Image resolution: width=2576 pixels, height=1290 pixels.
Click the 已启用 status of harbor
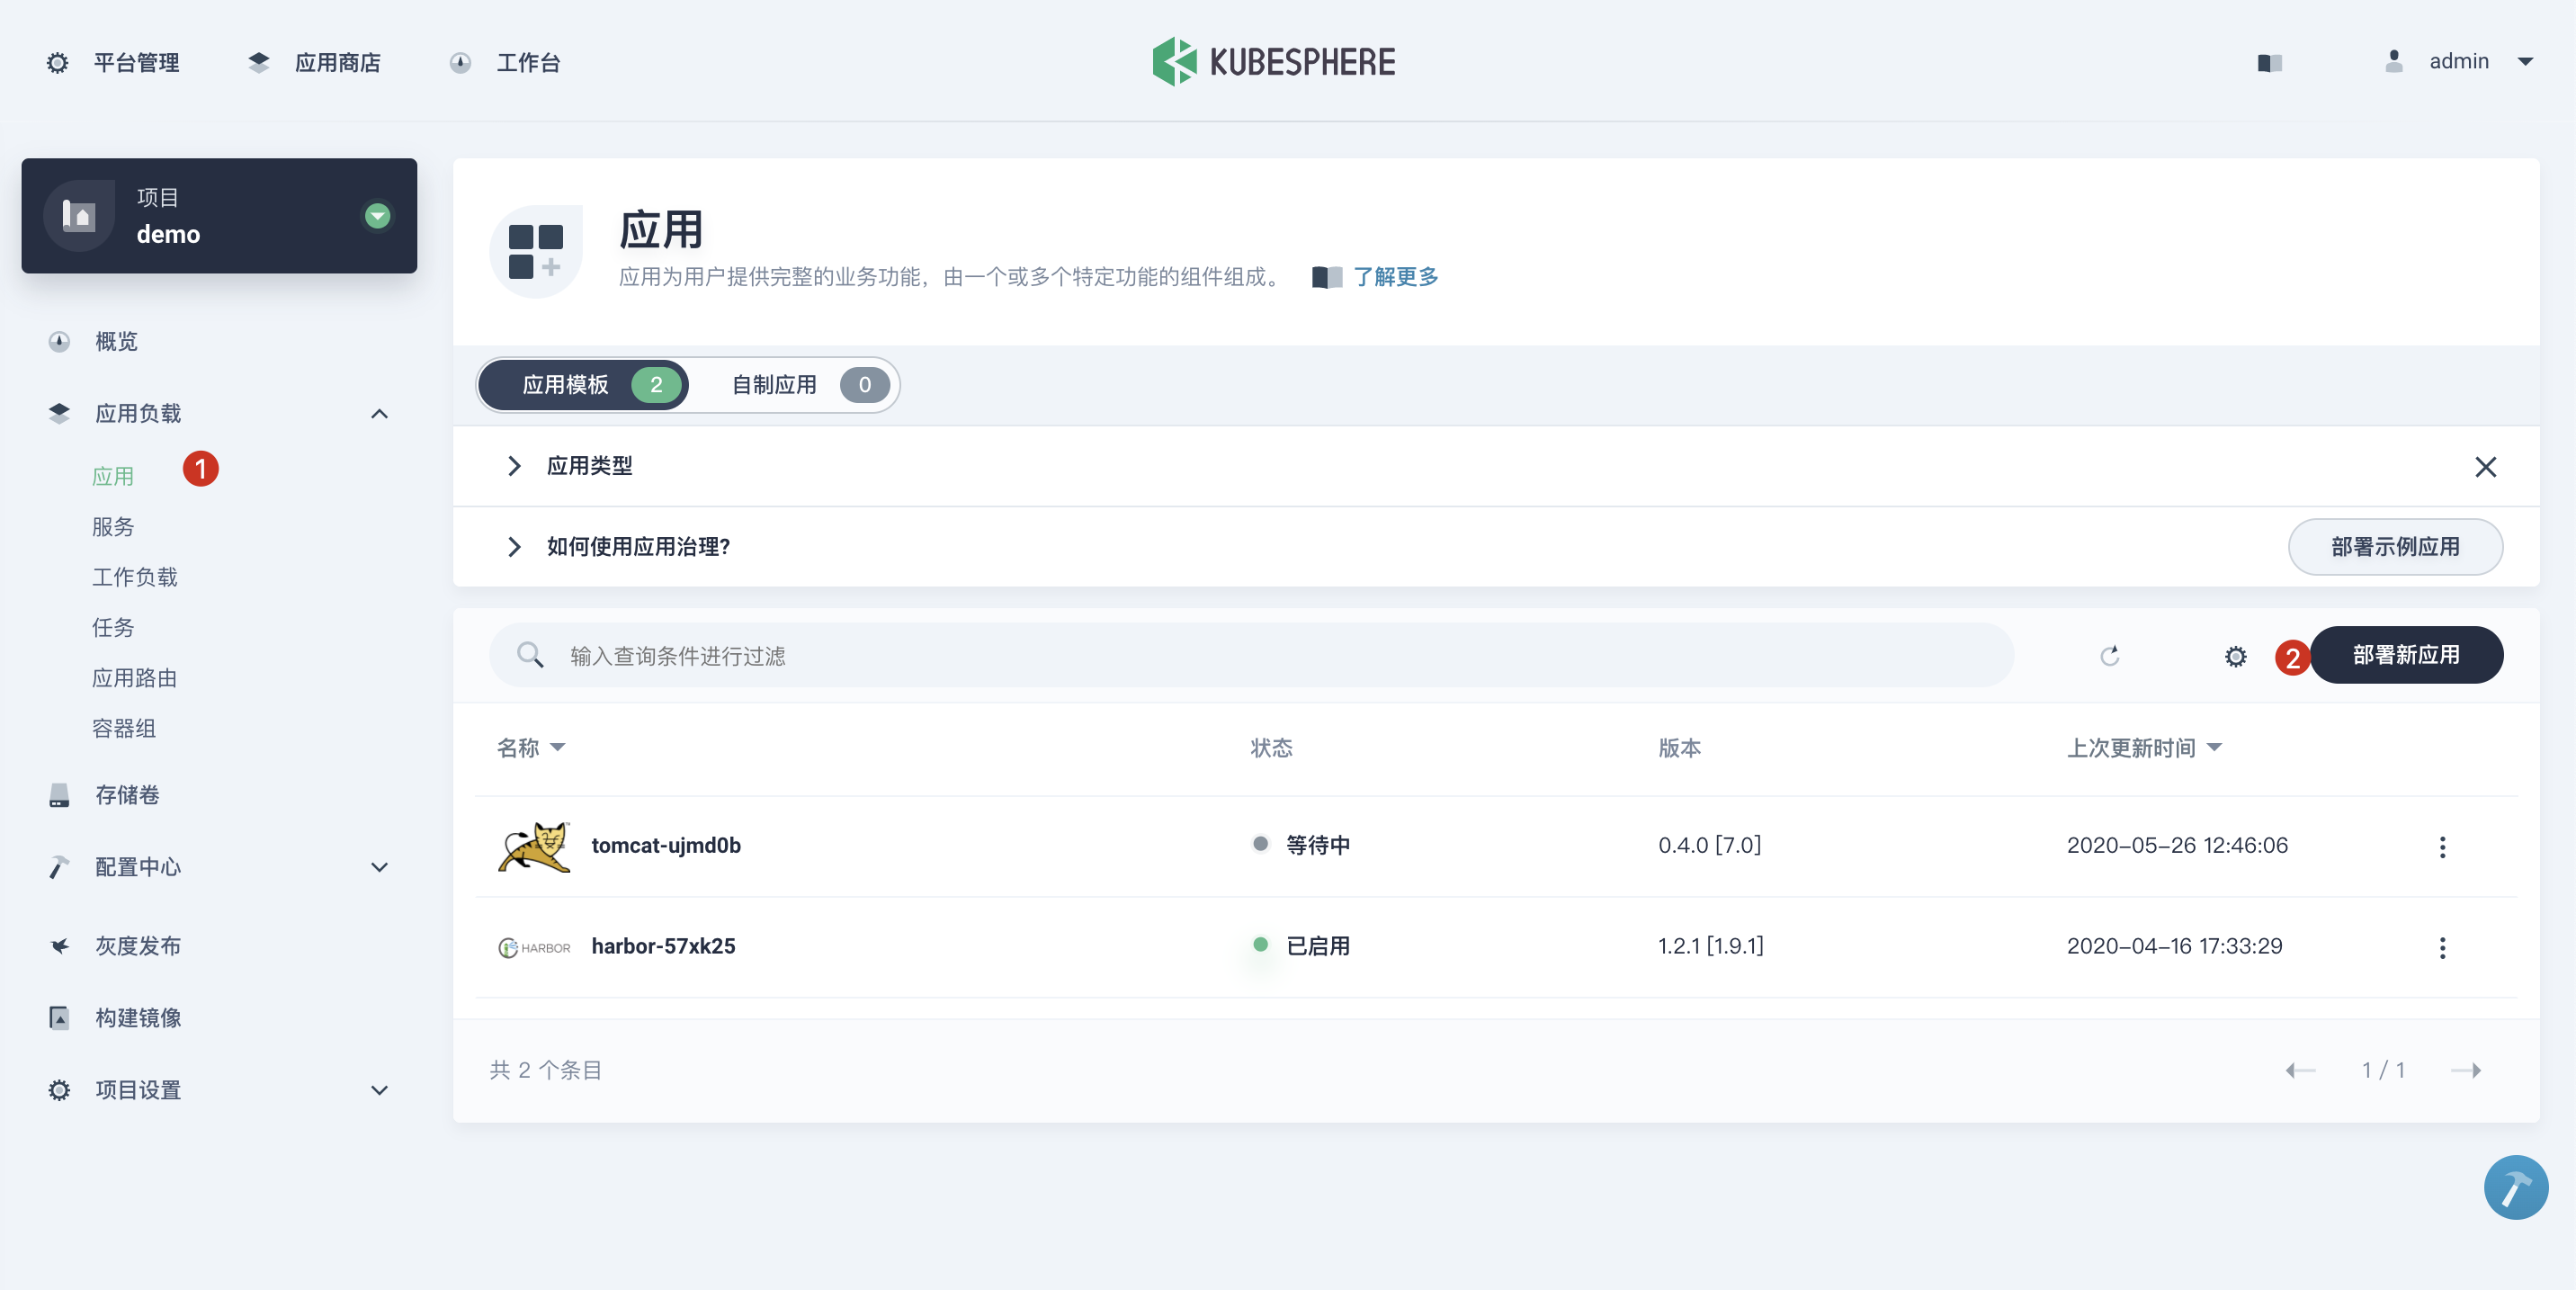(x=1317, y=946)
